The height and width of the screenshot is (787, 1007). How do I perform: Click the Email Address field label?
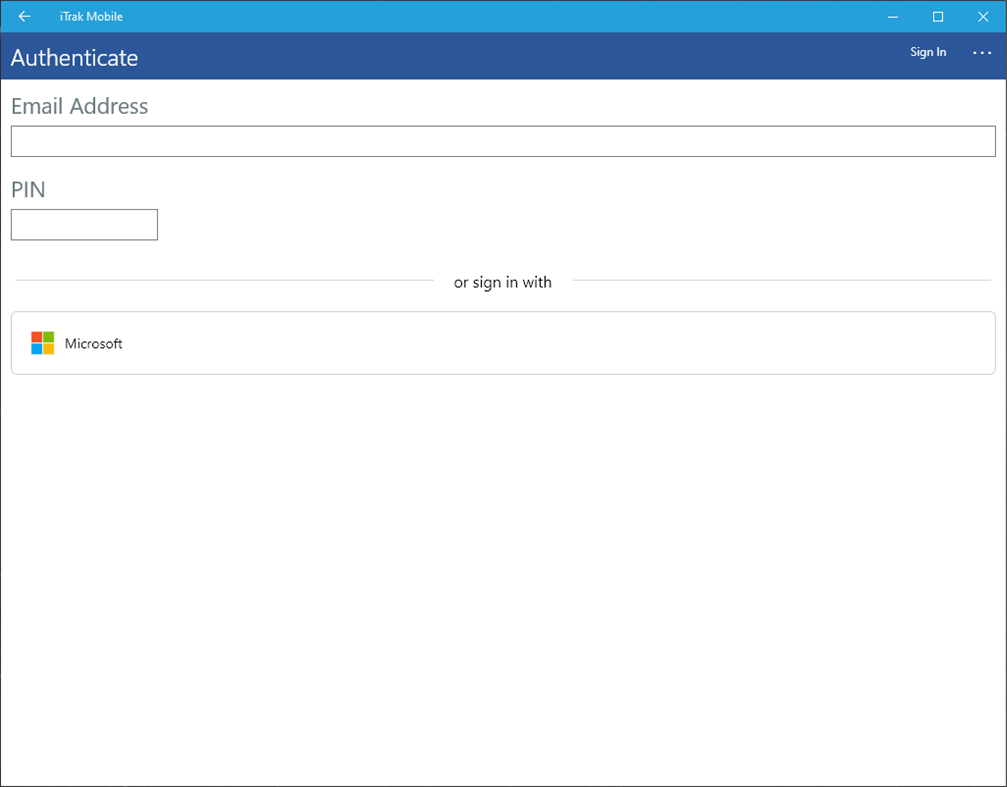(79, 106)
